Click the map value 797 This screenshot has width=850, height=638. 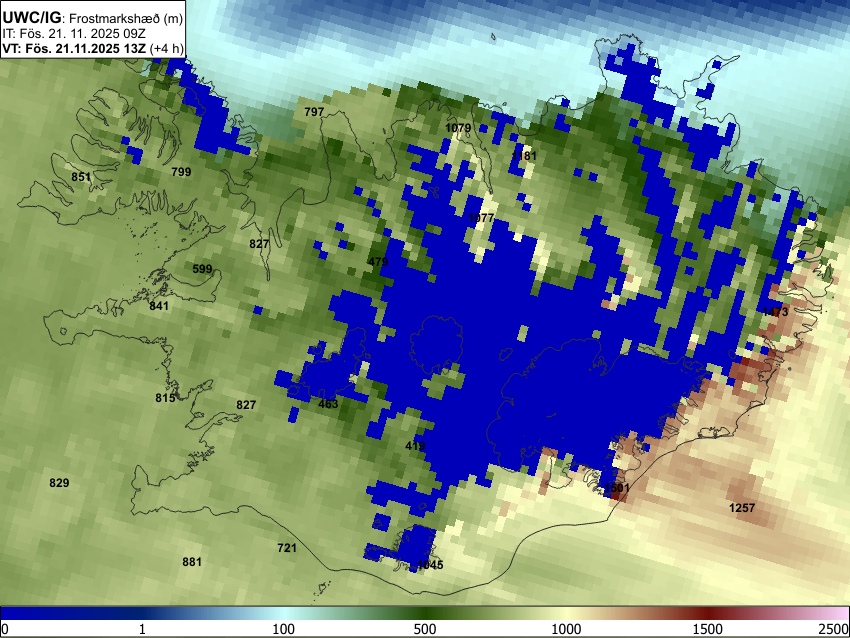[x=314, y=112]
